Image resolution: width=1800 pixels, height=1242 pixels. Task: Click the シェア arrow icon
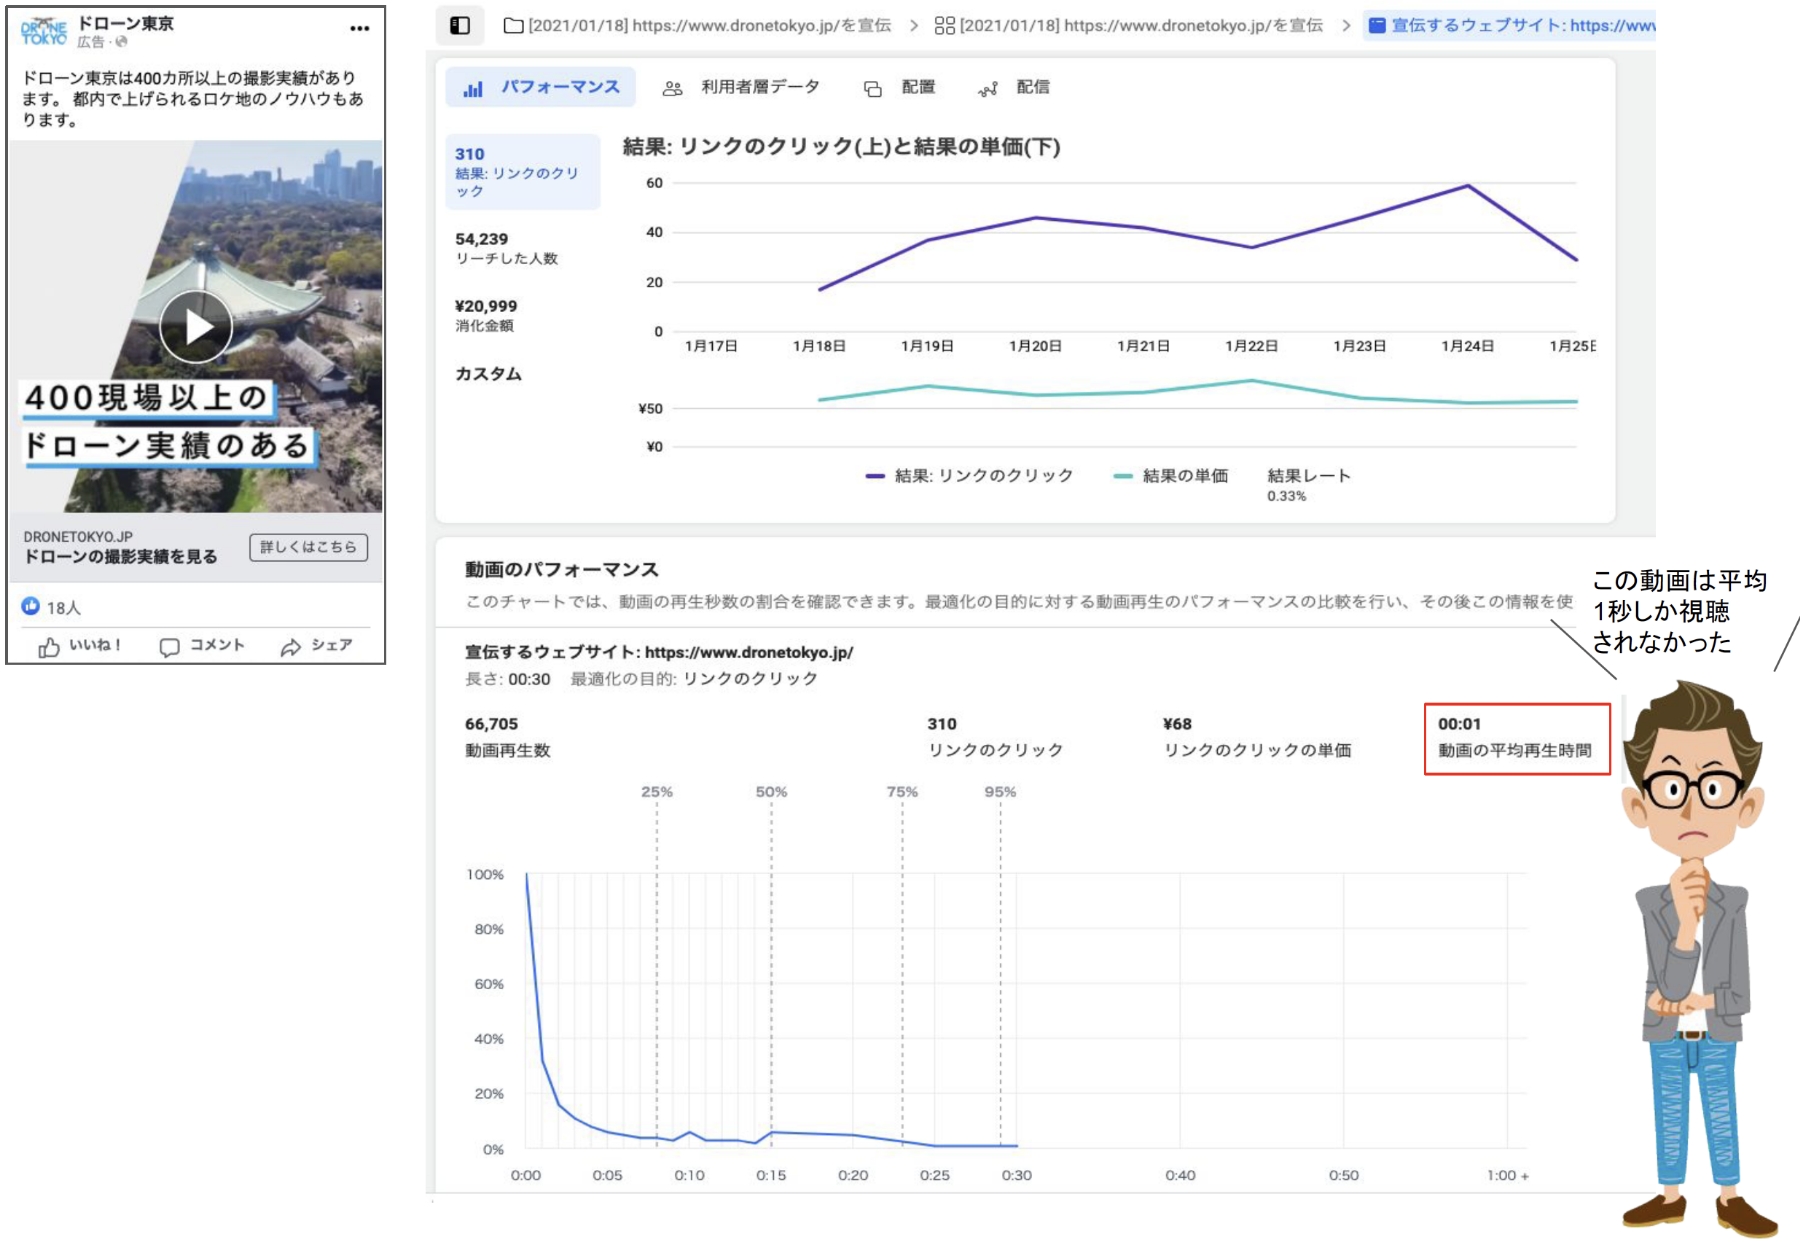click(291, 647)
